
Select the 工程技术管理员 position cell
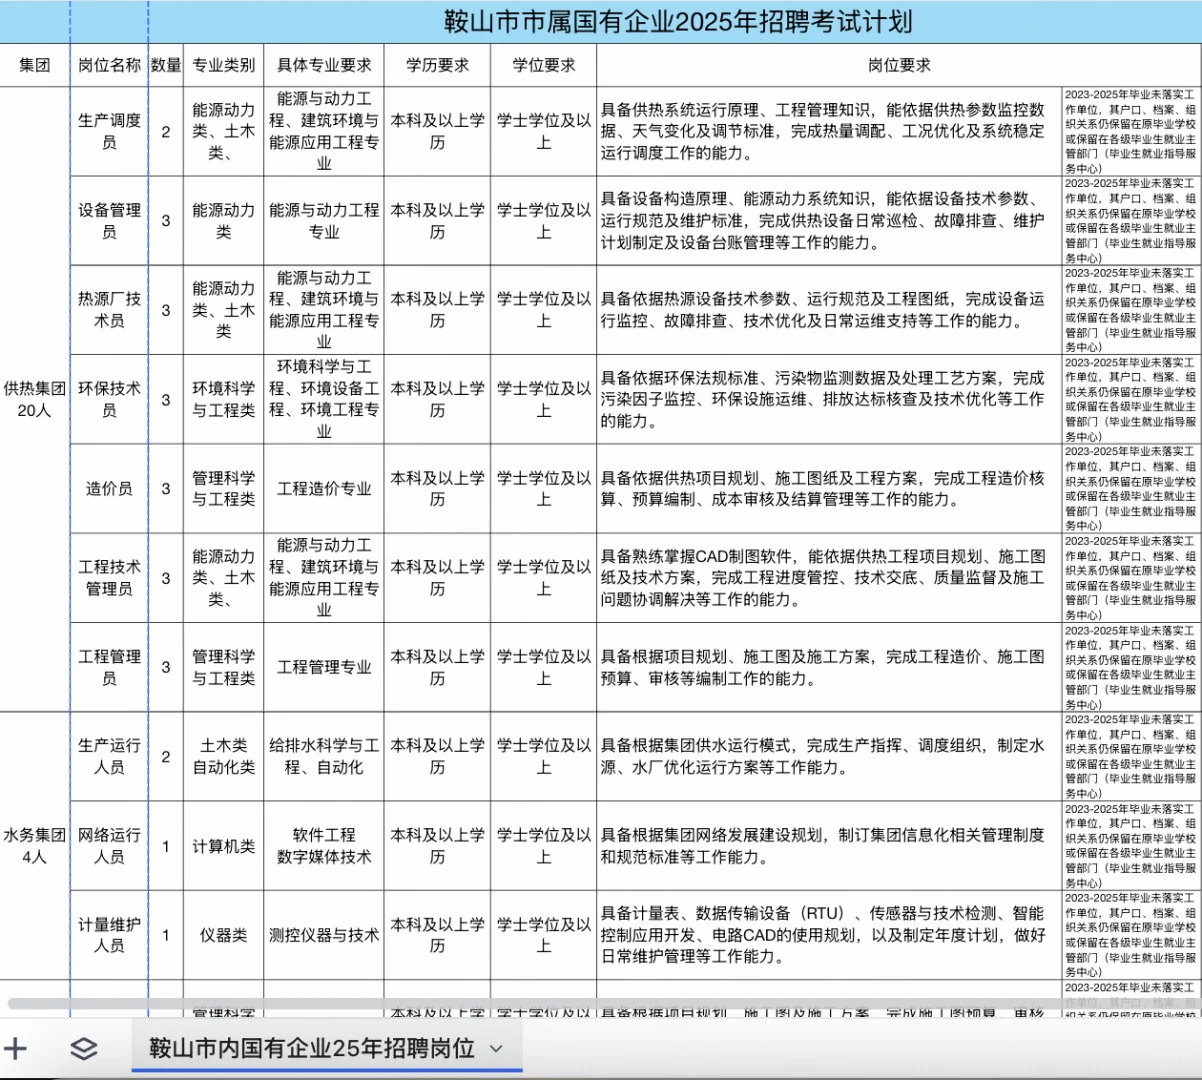click(x=110, y=577)
